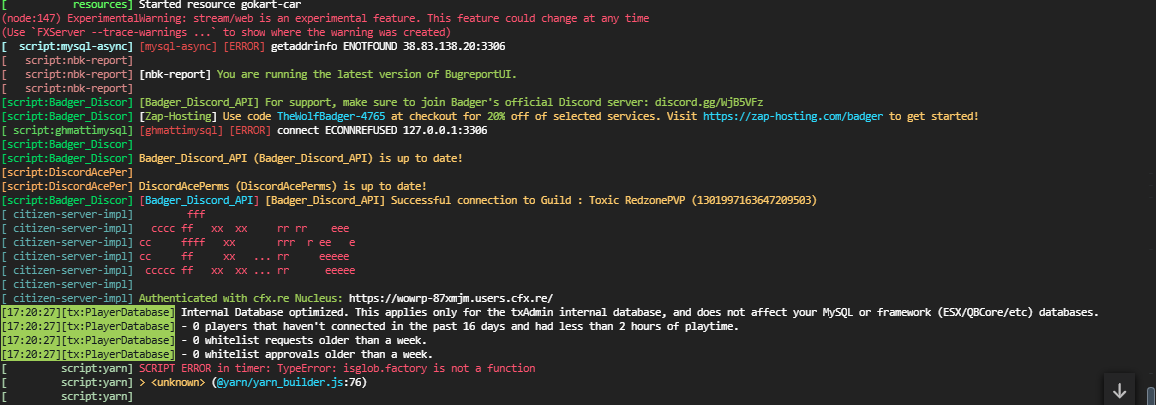Click the BugreportUI latest version message
Screen dimensions: 1156x405
click(x=367, y=75)
